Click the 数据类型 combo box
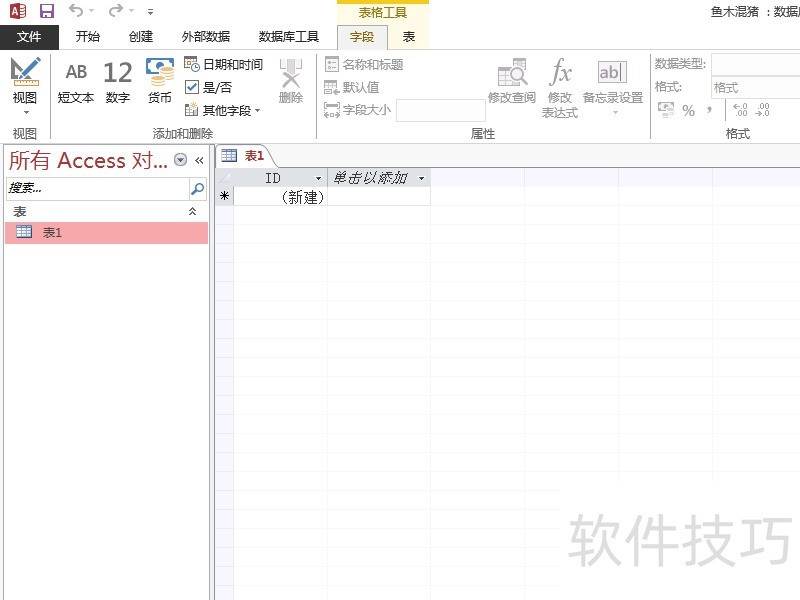The image size is (800, 600). coord(755,64)
